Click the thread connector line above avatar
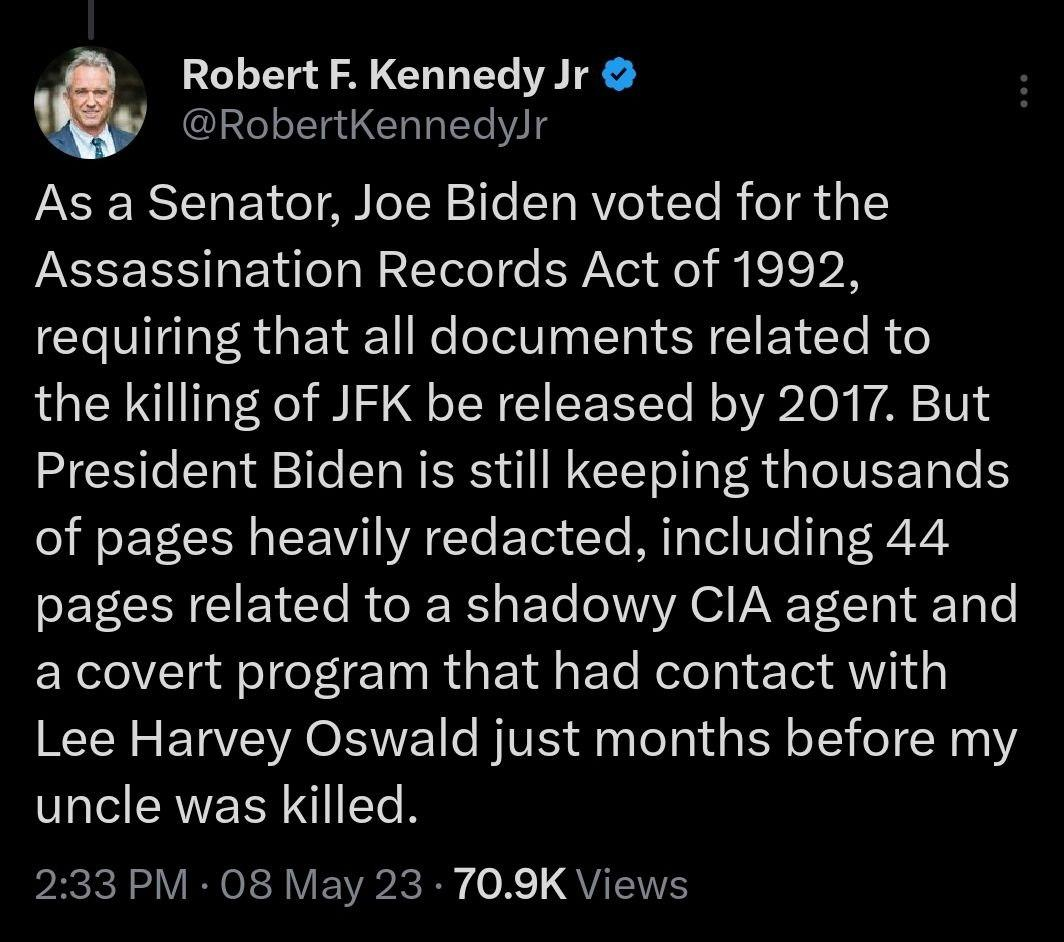Screen dimensions: 1064x942 click(91, 18)
